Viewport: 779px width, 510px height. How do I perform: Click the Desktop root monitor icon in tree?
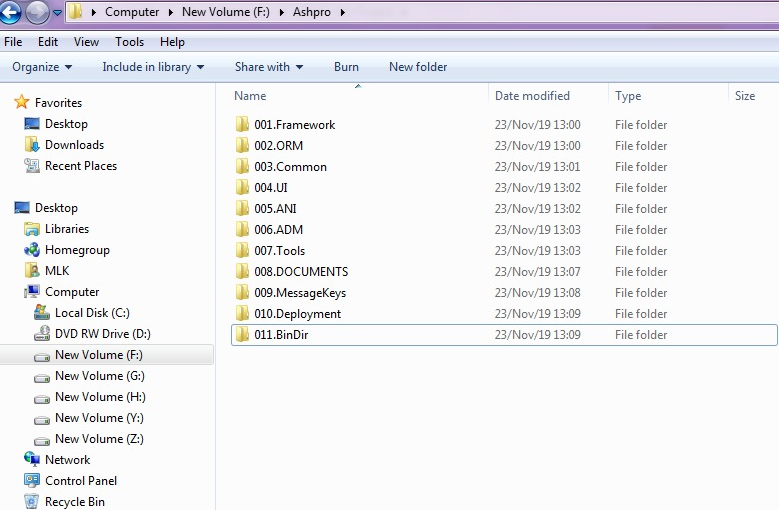[x=21, y=208]
